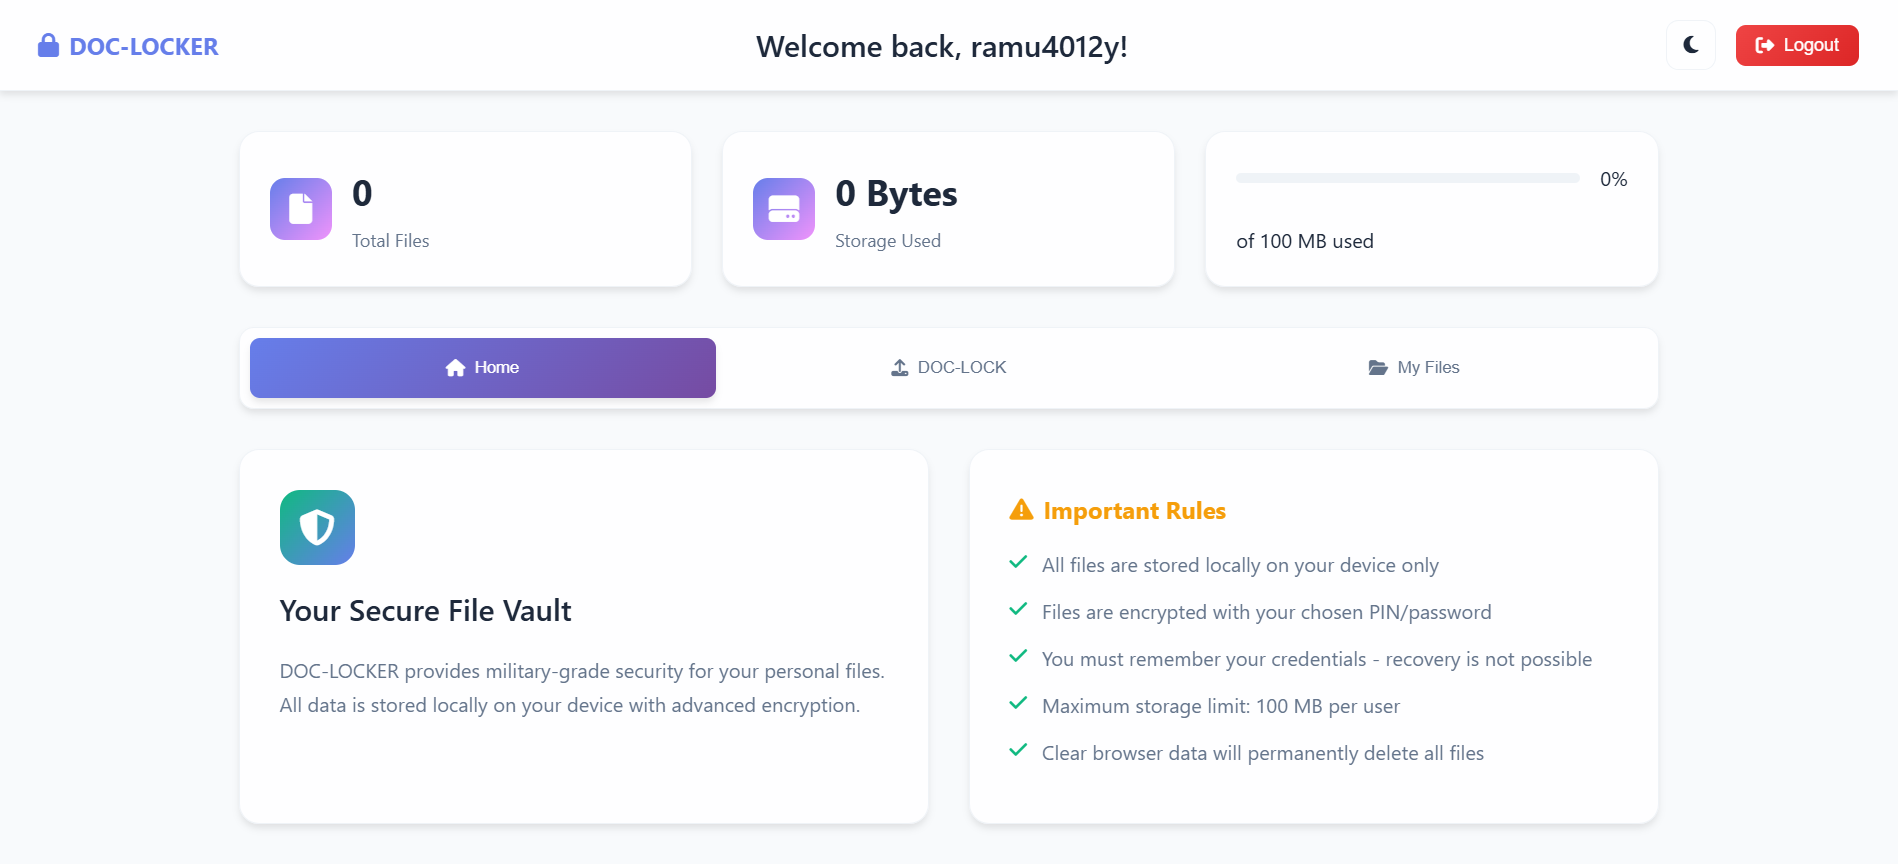Viewport: 1898px width, 864px height.
Task: Click the checkmark beside 'Clear browser data'
Action: [x=1018, y=751]
